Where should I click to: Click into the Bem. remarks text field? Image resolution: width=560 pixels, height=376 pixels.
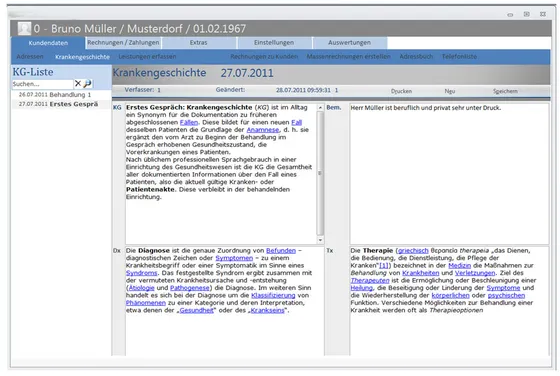pyautogui.click(x=449, y=174)
